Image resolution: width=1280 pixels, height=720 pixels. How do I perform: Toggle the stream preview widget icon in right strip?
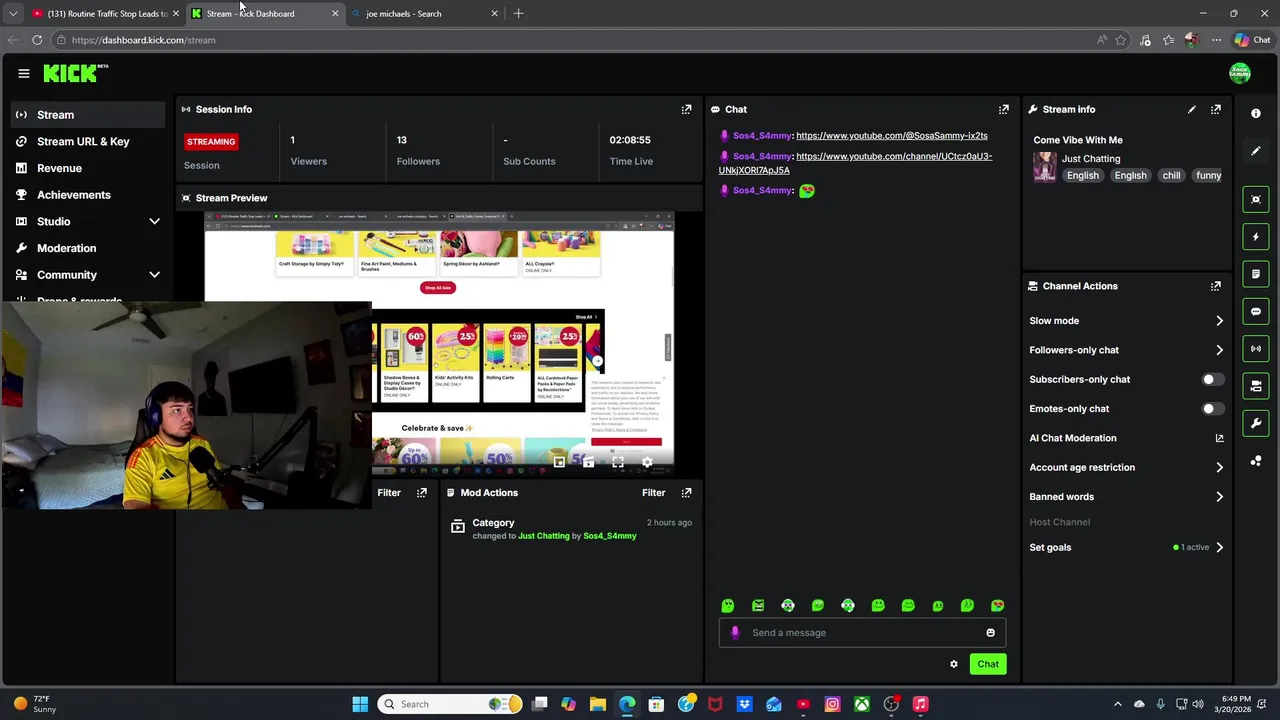pyautogui.click(x=1256, y=199)
